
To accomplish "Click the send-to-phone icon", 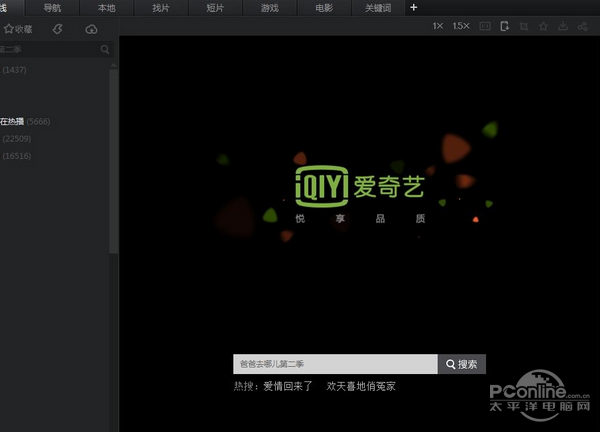I will tap(504, 26).
